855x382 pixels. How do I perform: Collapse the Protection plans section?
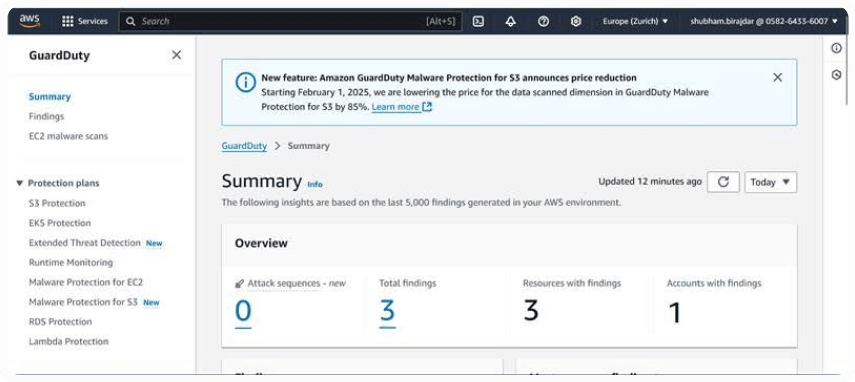[20, 183]
